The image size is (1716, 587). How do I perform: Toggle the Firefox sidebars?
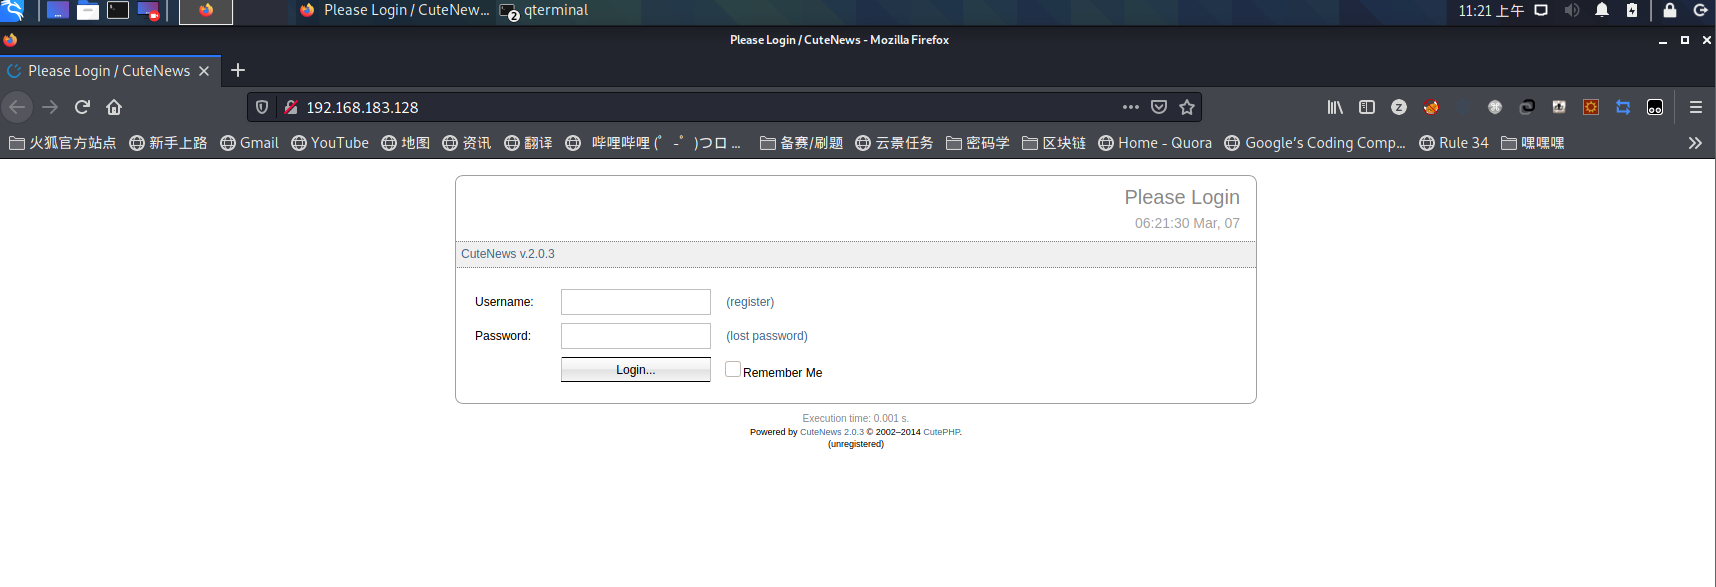tap(1367, 107)
